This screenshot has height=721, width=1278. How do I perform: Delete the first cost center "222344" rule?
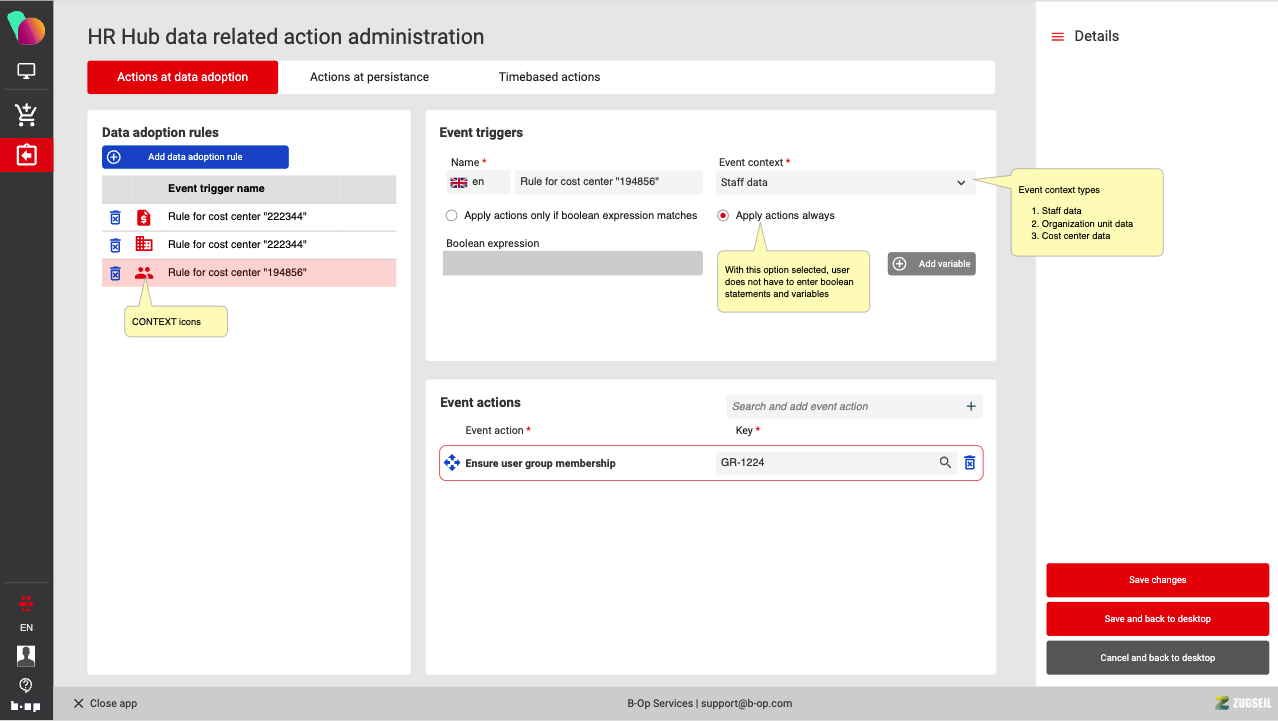pos(115,217)
